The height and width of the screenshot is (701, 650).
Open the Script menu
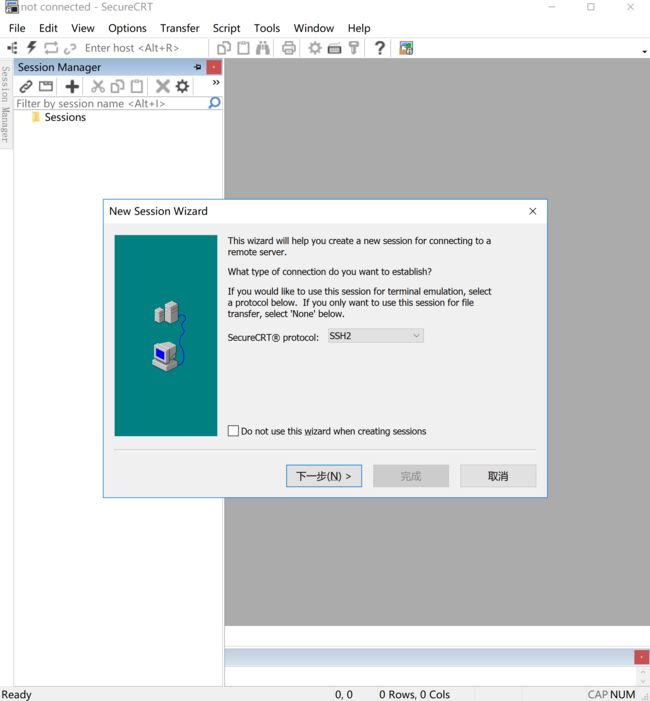point(227,28)
